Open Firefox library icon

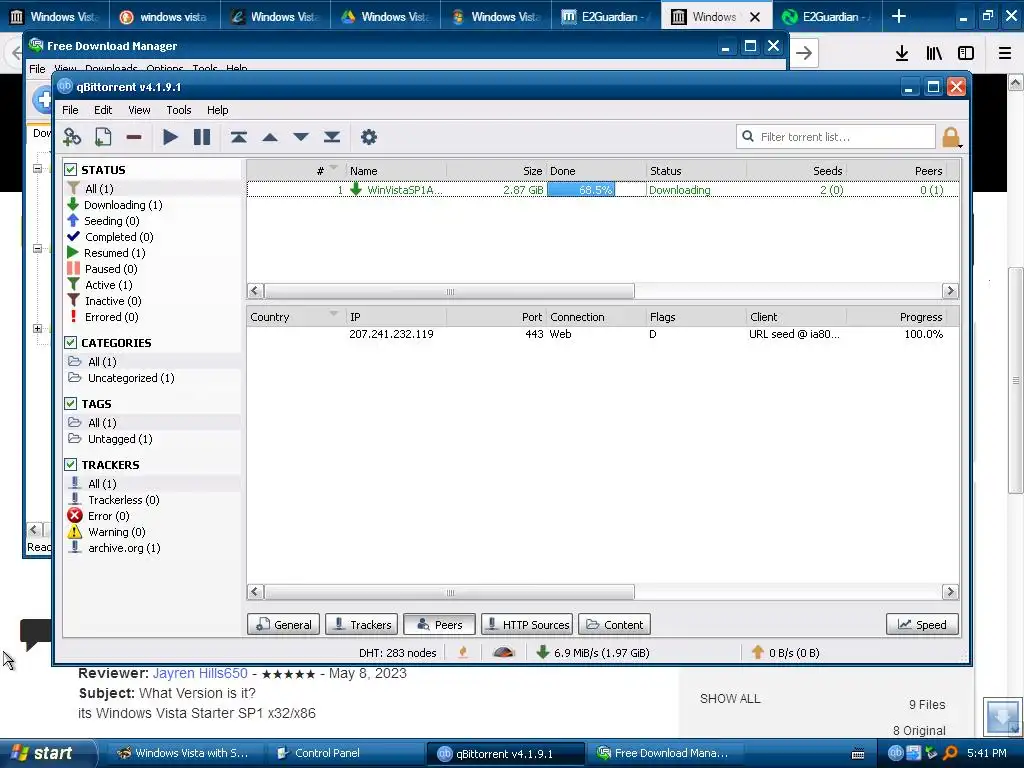pos(934,53)
